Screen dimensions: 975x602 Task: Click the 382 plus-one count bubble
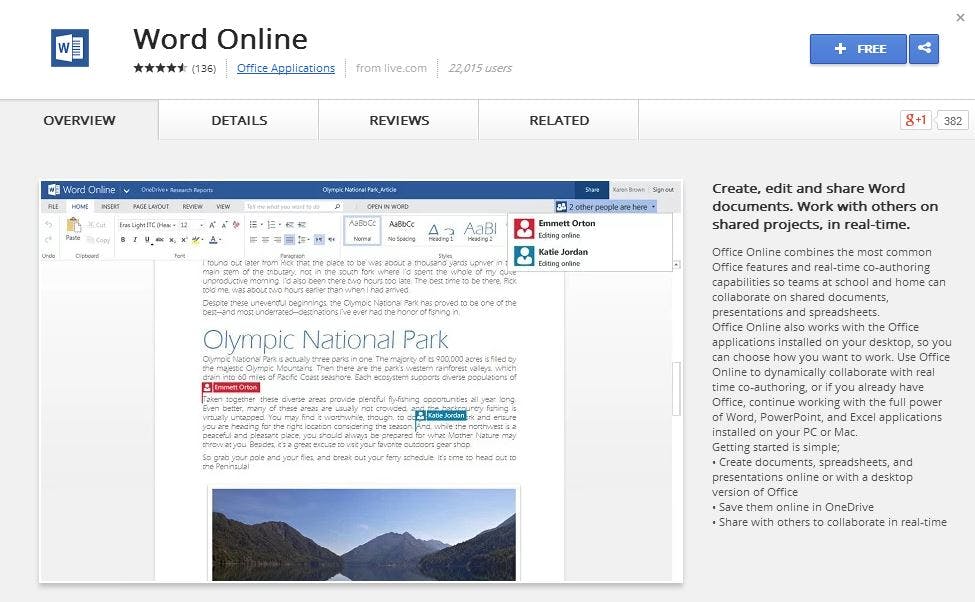pyautogui.click(x=952, y=121)
